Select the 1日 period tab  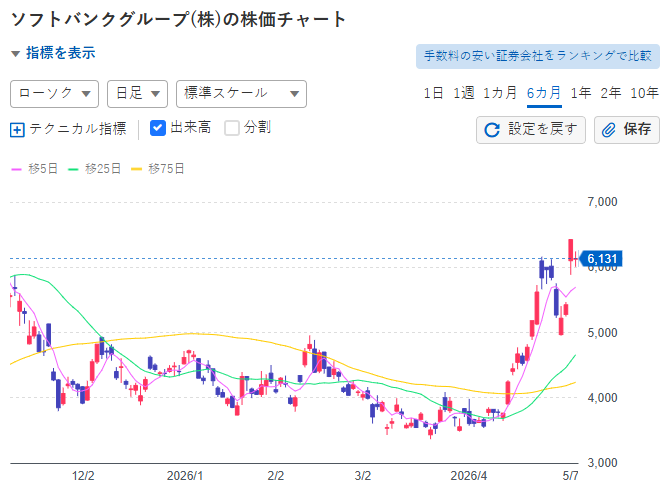tap(433, 93)
